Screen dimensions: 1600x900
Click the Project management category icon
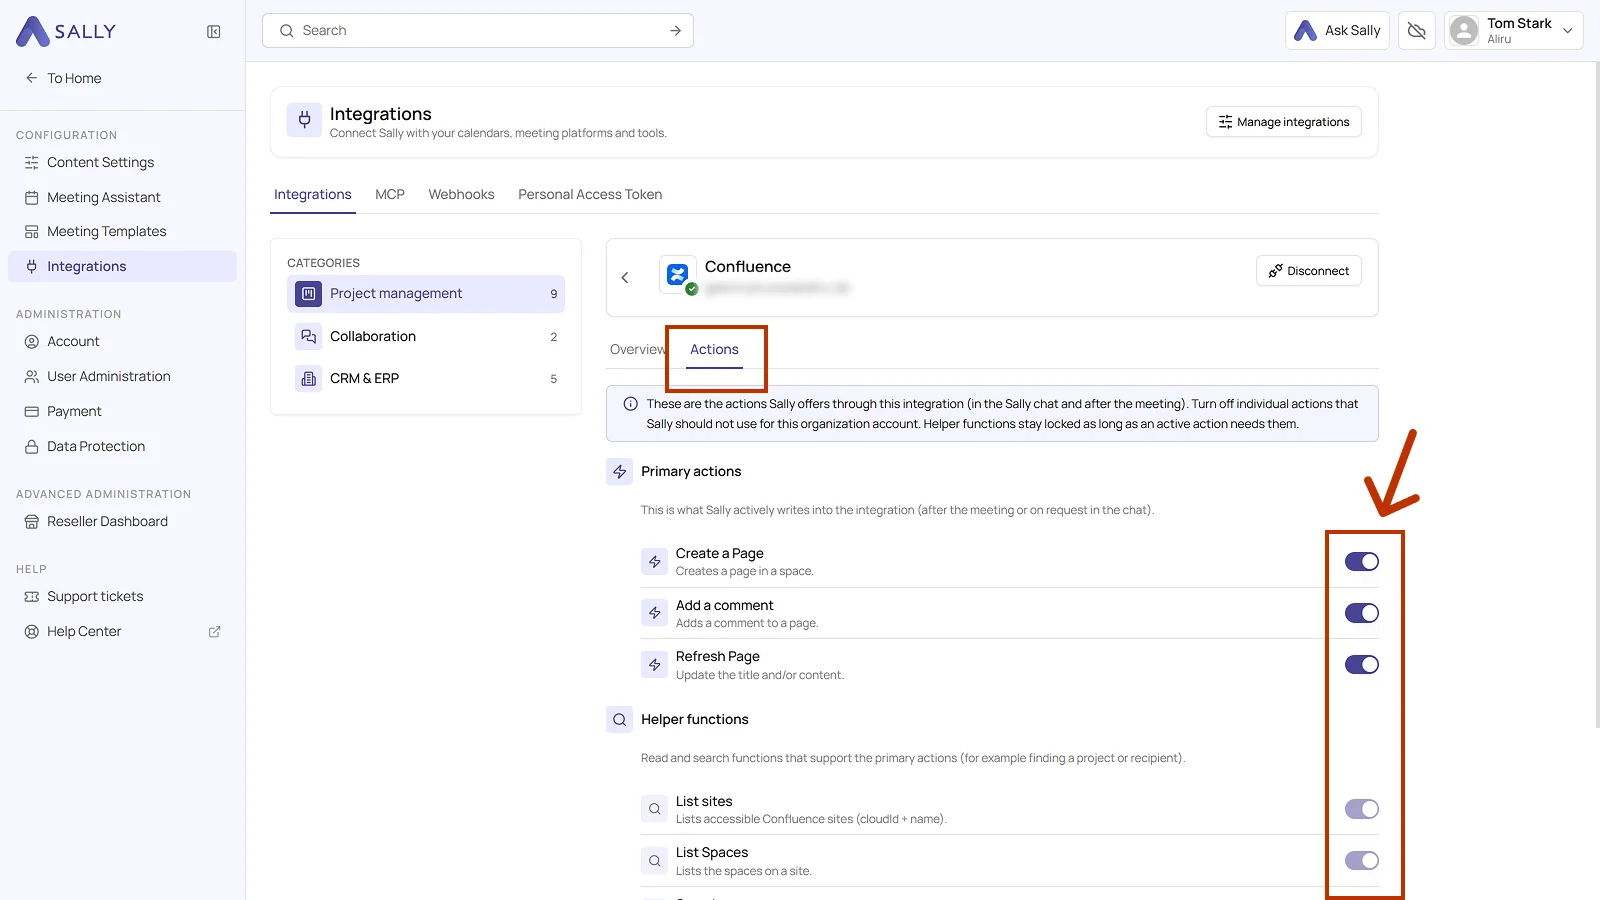(309, 294)
